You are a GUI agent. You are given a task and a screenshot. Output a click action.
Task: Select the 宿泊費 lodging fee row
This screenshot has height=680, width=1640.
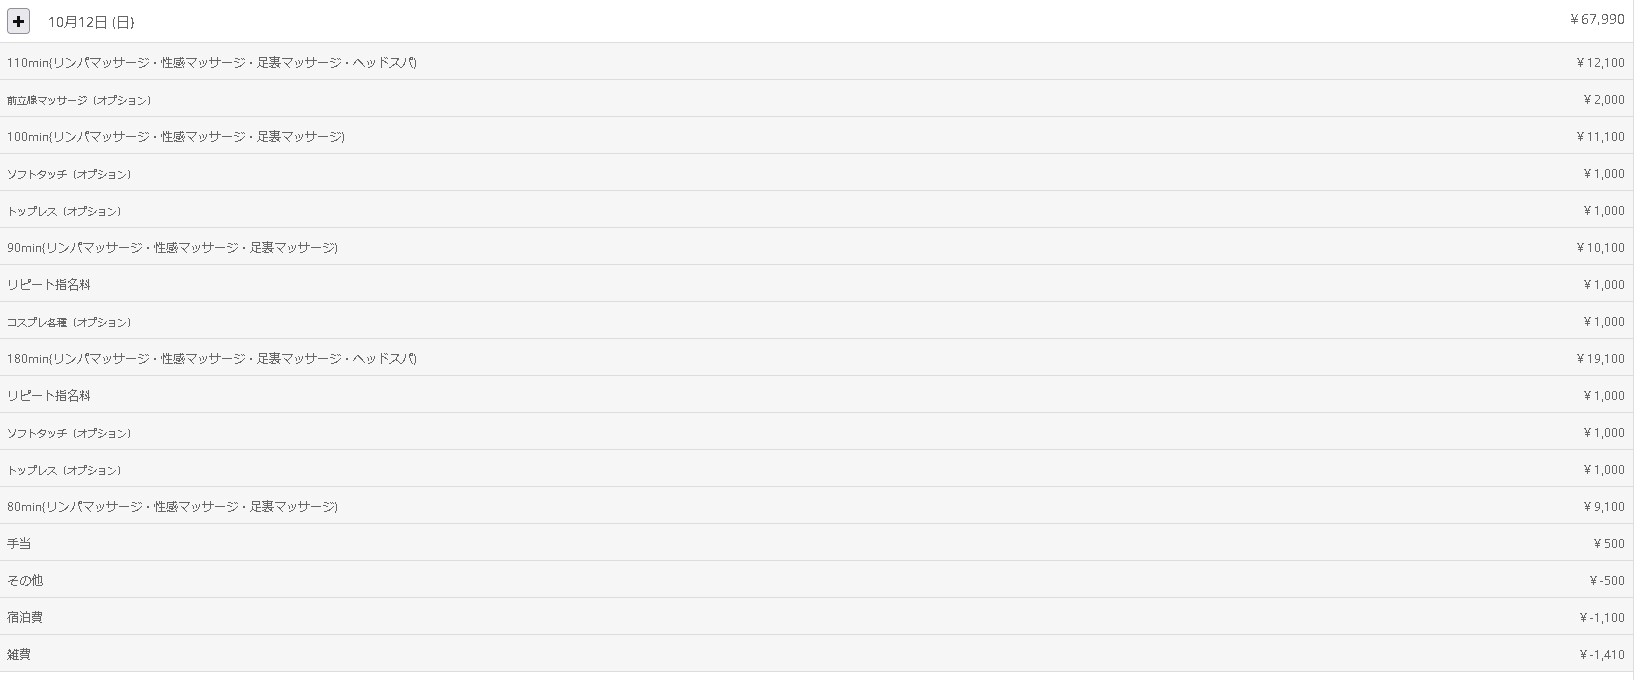25,617
